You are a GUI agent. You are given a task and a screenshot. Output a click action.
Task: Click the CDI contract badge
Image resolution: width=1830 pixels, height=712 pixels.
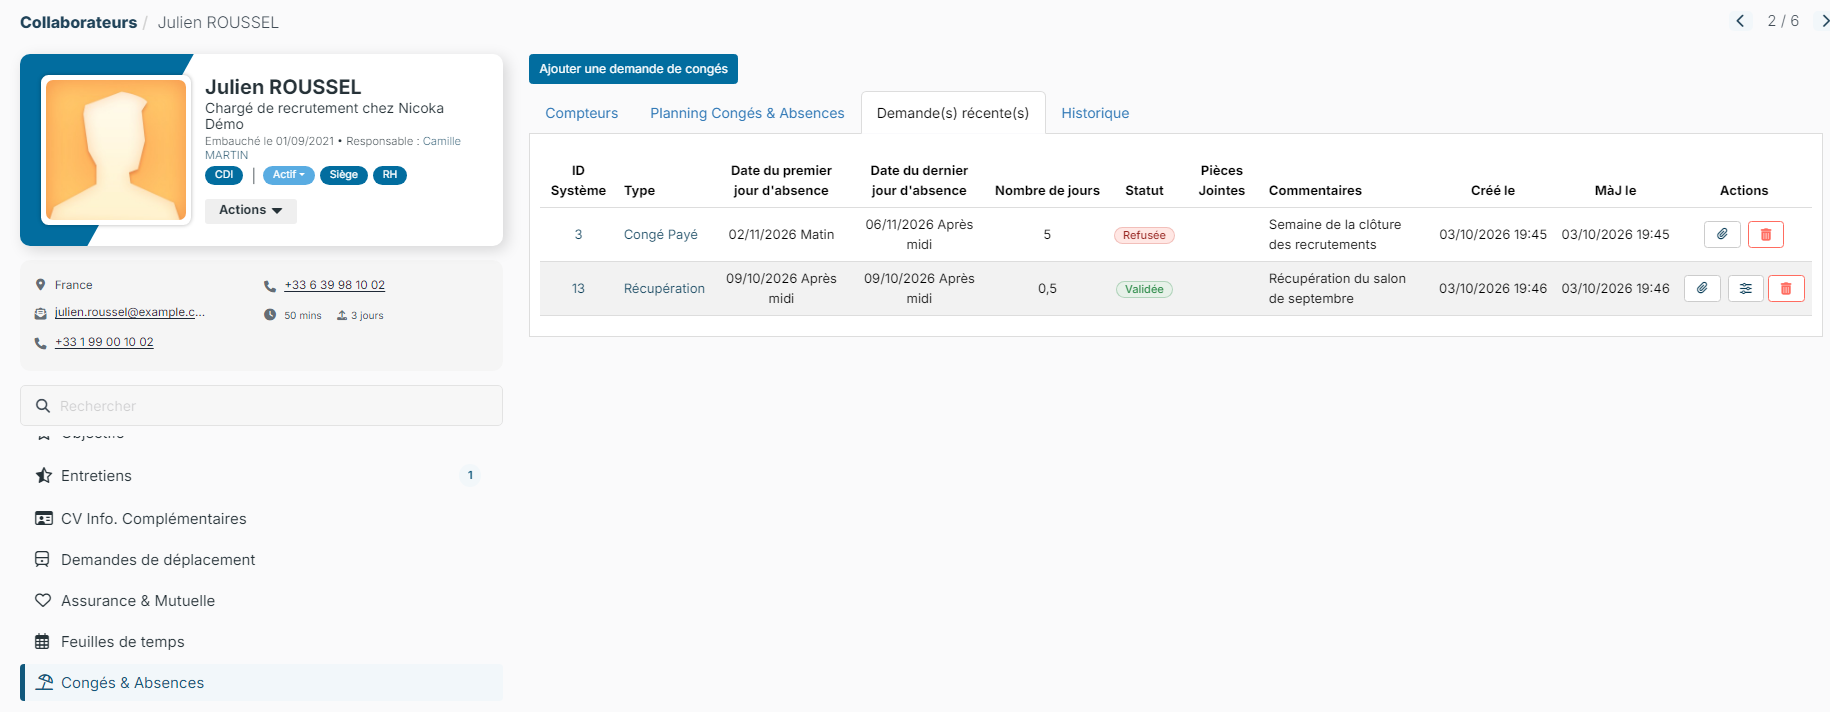pos(224,175)
